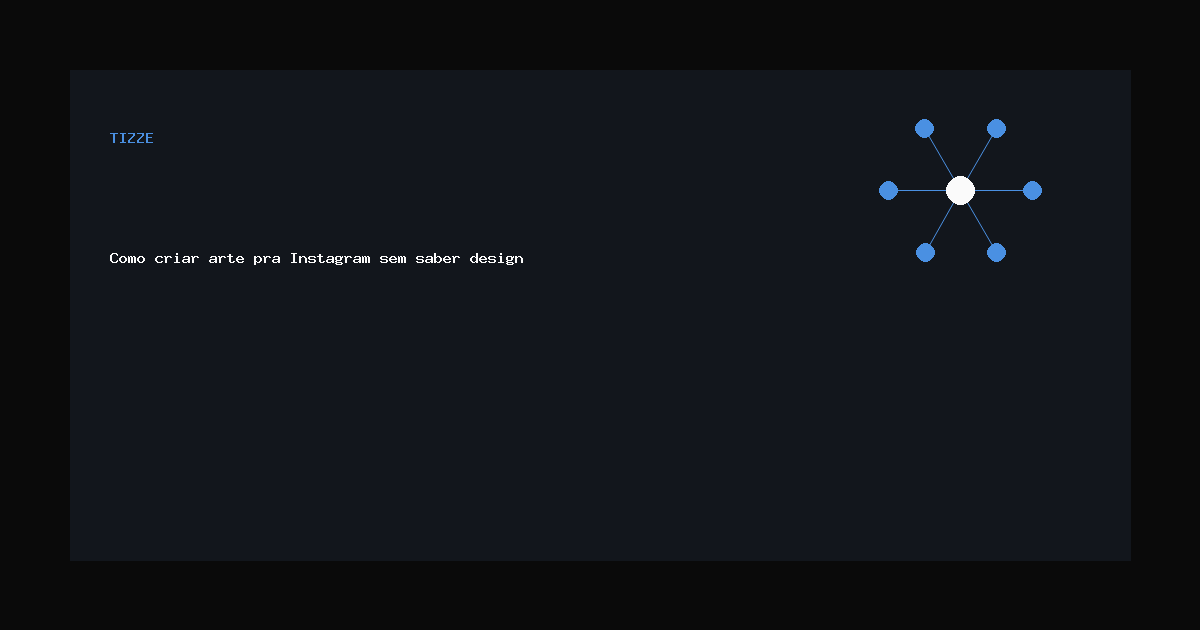The width and height of the screenshot is (1200, 630).
Task: Click the leftmost blue node of the hub
Action: [888, 190]
